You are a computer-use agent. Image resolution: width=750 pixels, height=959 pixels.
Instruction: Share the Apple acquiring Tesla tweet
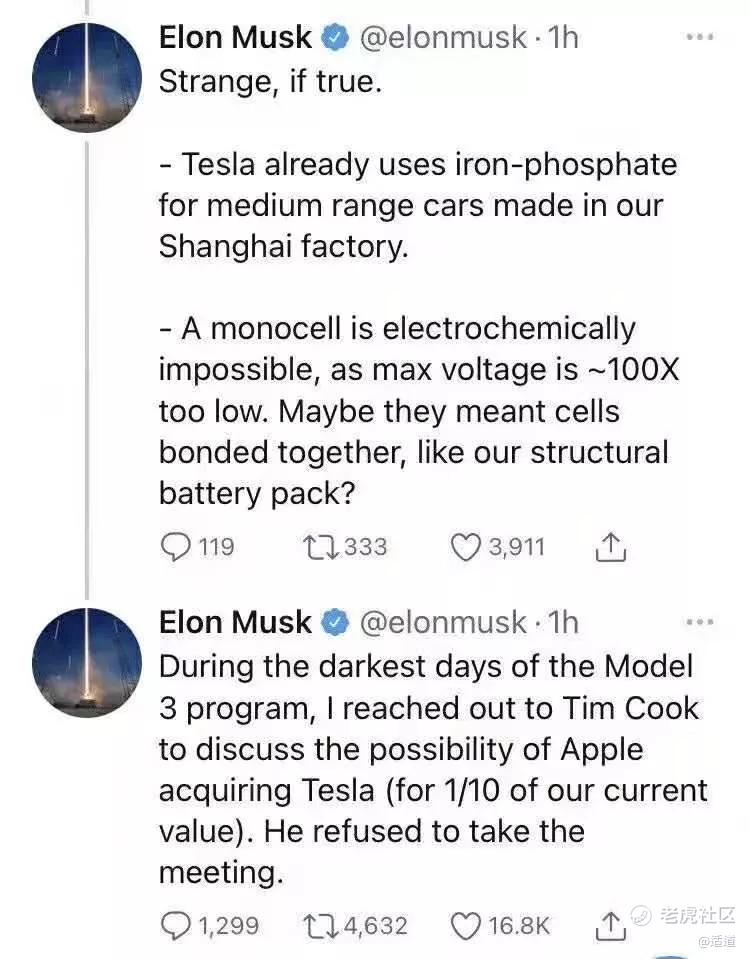609,926
